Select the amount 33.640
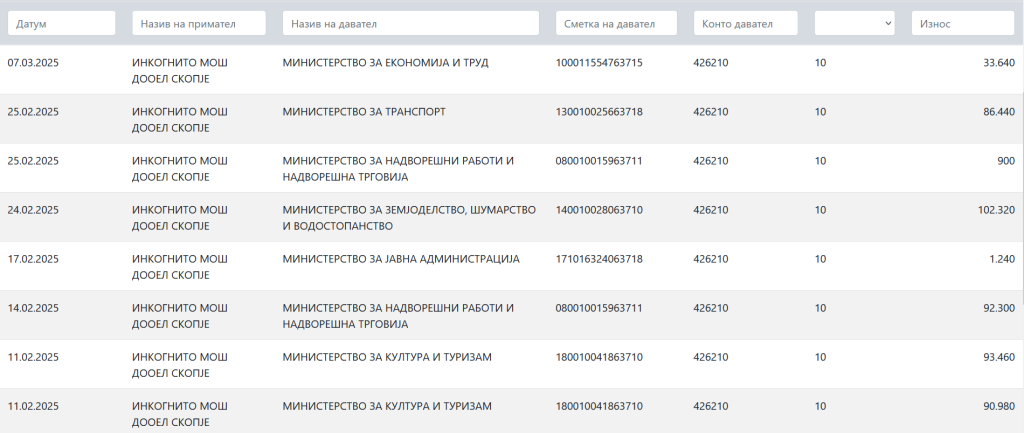1024x433 pixels. pos(999,63)
